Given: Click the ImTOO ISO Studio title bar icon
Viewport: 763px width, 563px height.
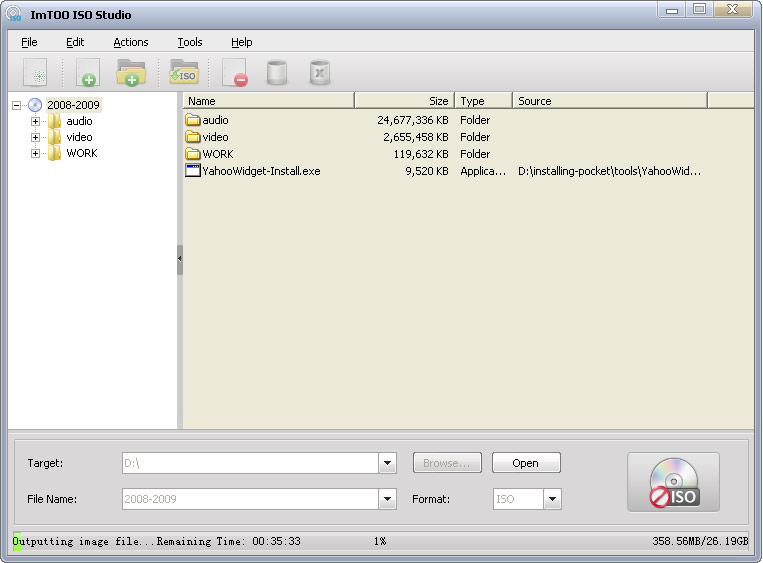Looking at the screenshot, I should (14, 14).
